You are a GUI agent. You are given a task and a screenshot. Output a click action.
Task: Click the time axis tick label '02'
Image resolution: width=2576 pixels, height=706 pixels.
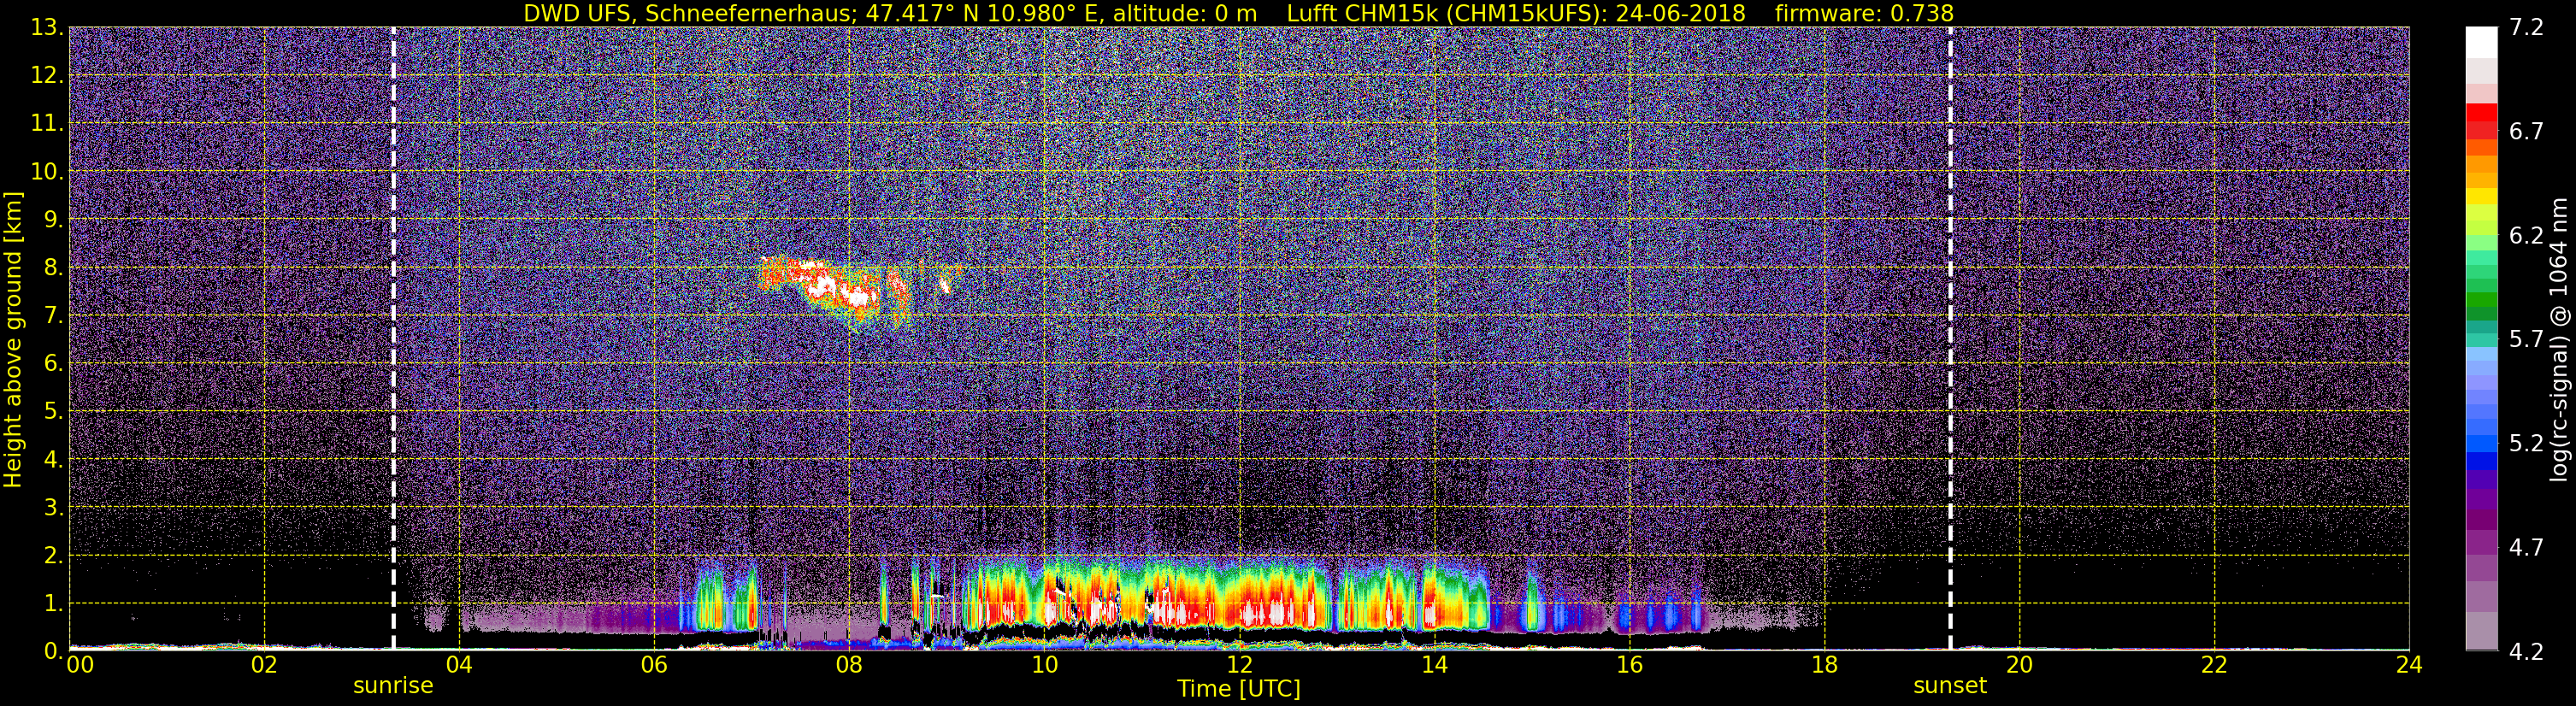tap(264, 665)
